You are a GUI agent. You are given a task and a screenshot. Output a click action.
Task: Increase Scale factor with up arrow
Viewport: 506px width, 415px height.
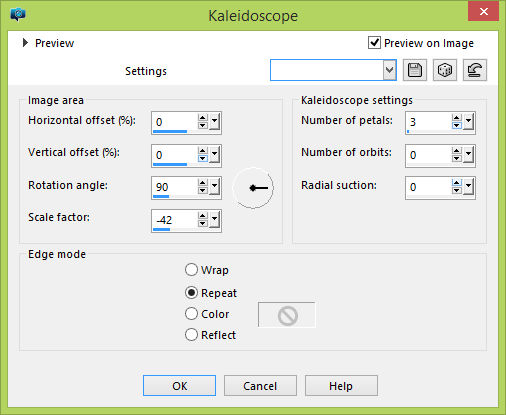(x=202, y=215)
